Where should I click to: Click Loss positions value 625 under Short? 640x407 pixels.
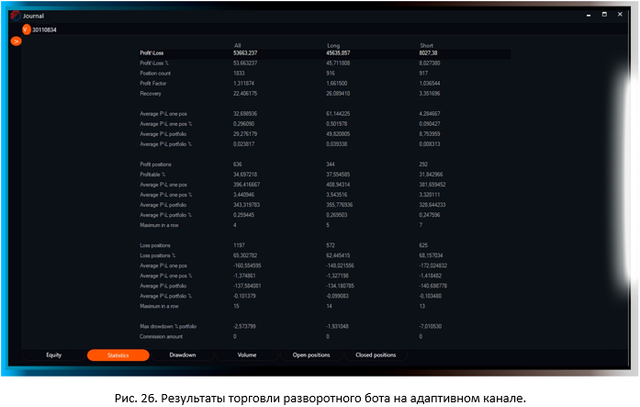pyautogui.click(x=423, y=245)
